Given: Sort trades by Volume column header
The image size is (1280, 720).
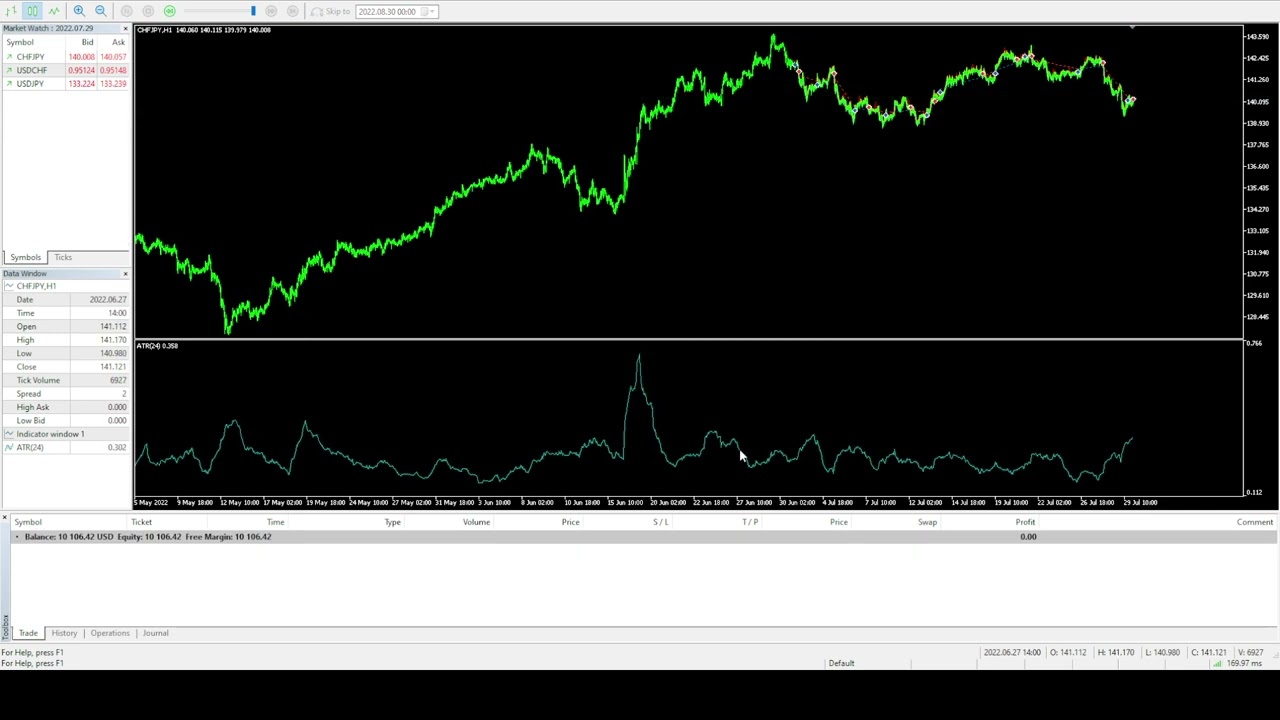Looking at the screenshot, I should click(x=476, y=522).
